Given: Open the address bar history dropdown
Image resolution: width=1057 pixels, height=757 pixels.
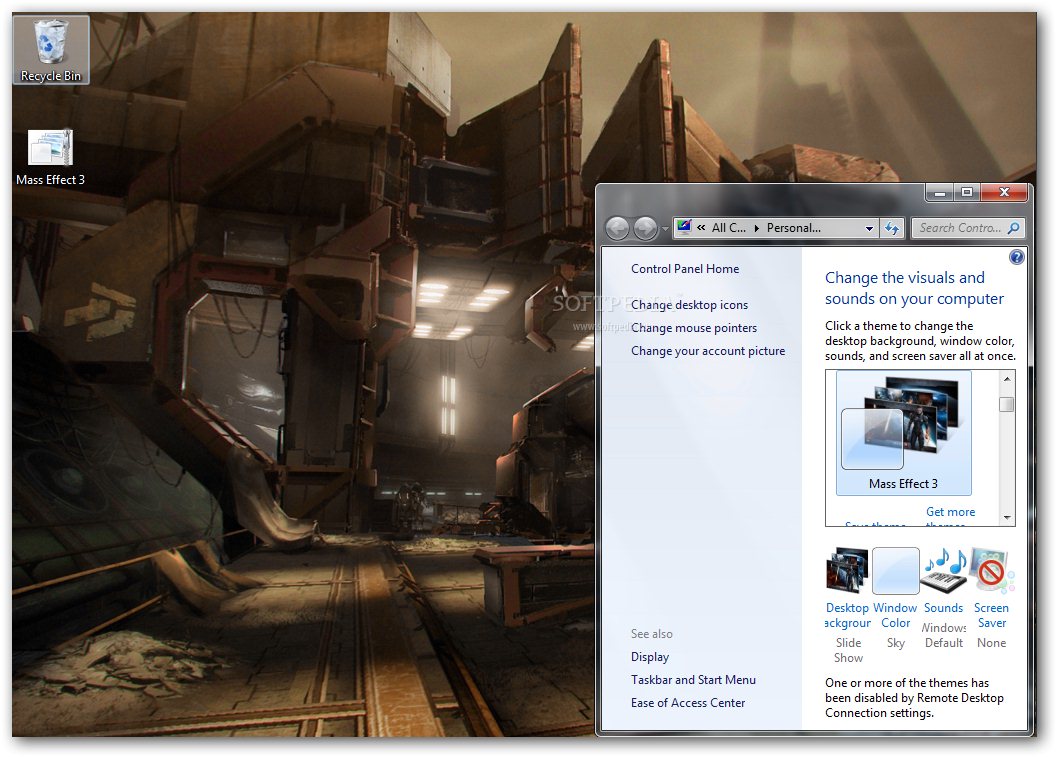Looking at the screenshot, I should [x=869, y=229].
